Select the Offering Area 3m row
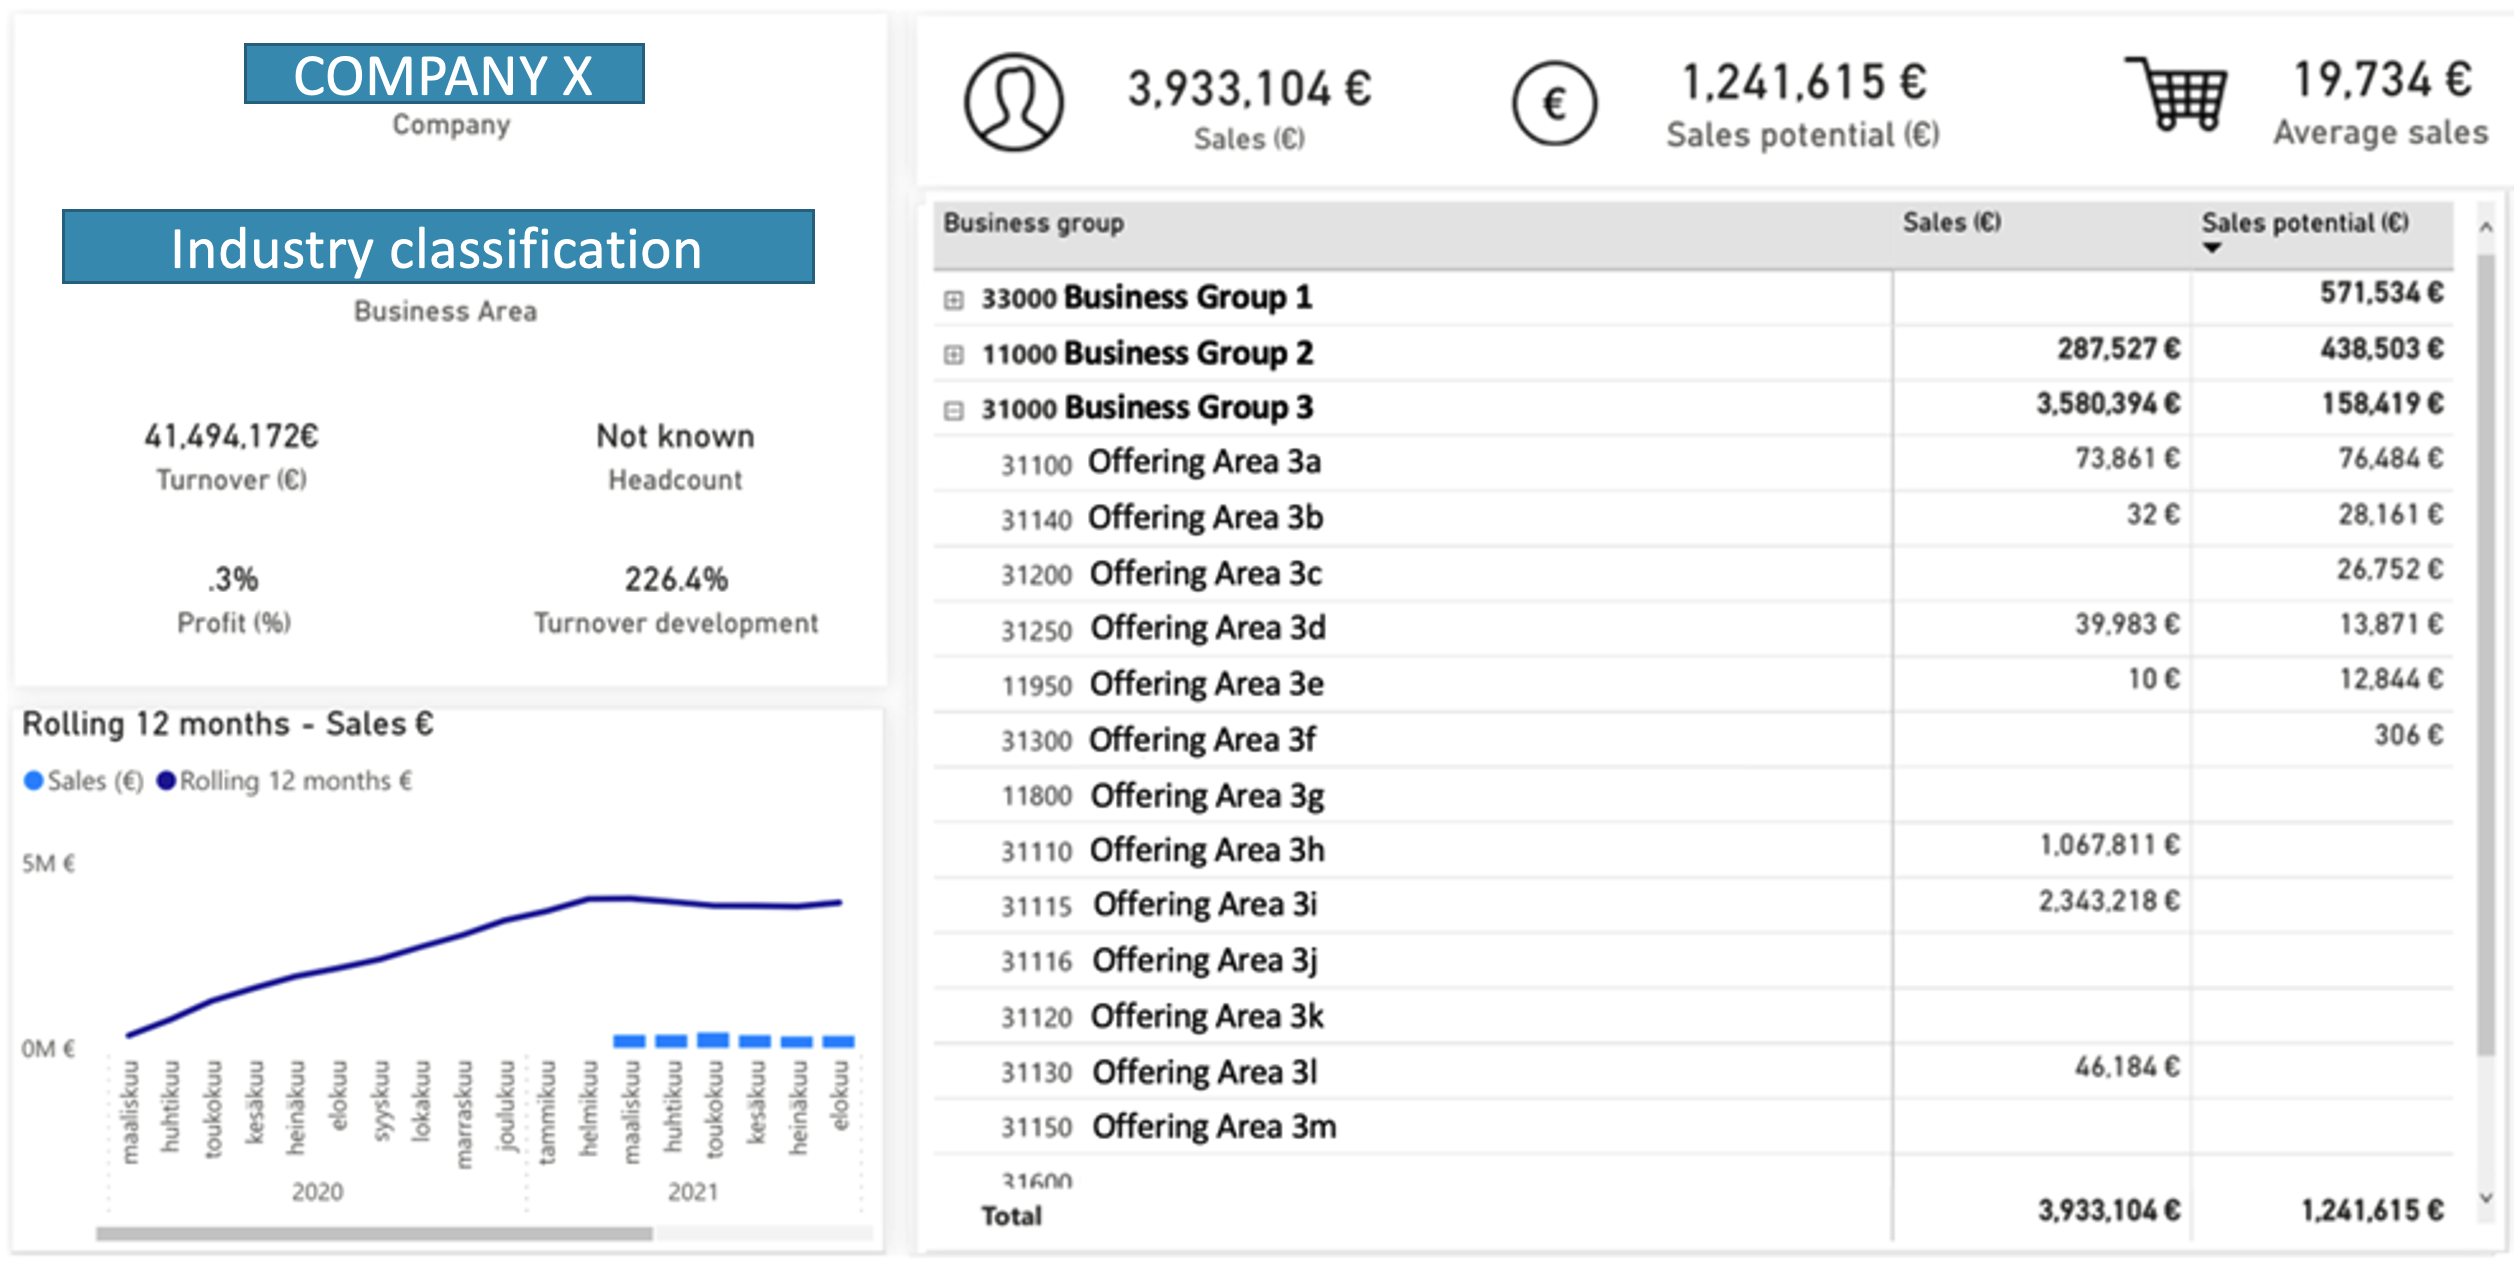This screenshot has height=1266, width=2514. click(1212, 1127)
